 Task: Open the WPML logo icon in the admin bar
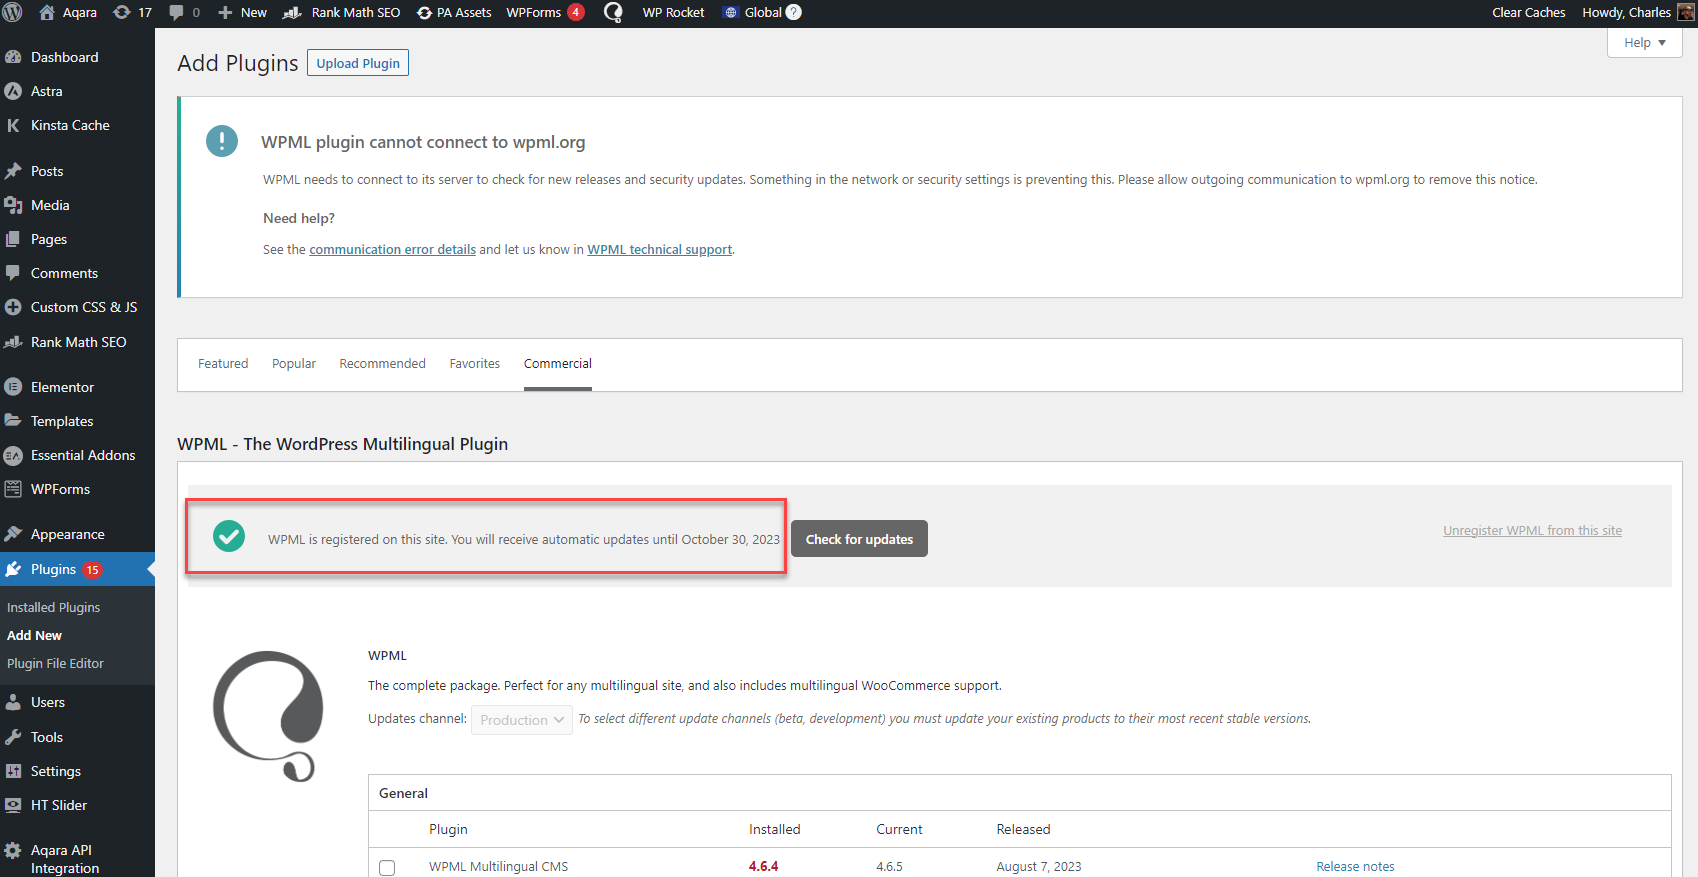pyautogui.click(x=613, y=12)
